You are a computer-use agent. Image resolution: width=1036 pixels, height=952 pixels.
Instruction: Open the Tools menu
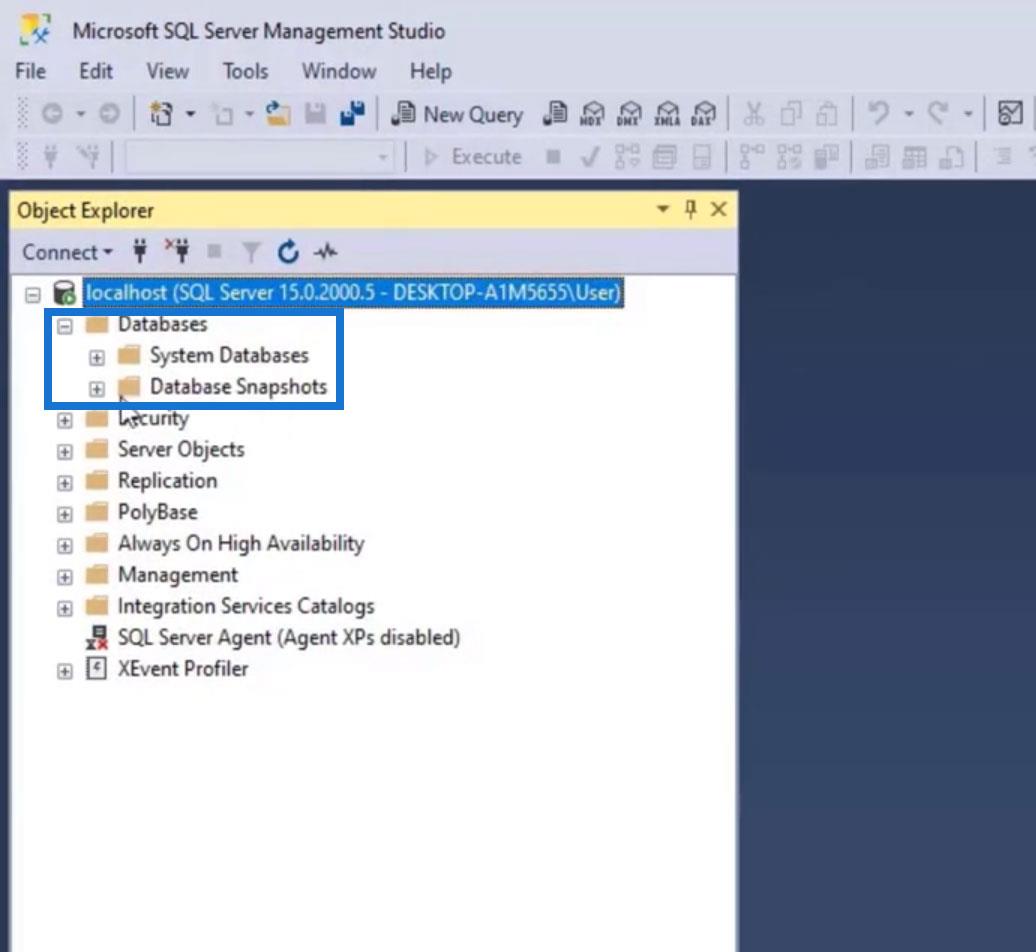pos(245,71)
